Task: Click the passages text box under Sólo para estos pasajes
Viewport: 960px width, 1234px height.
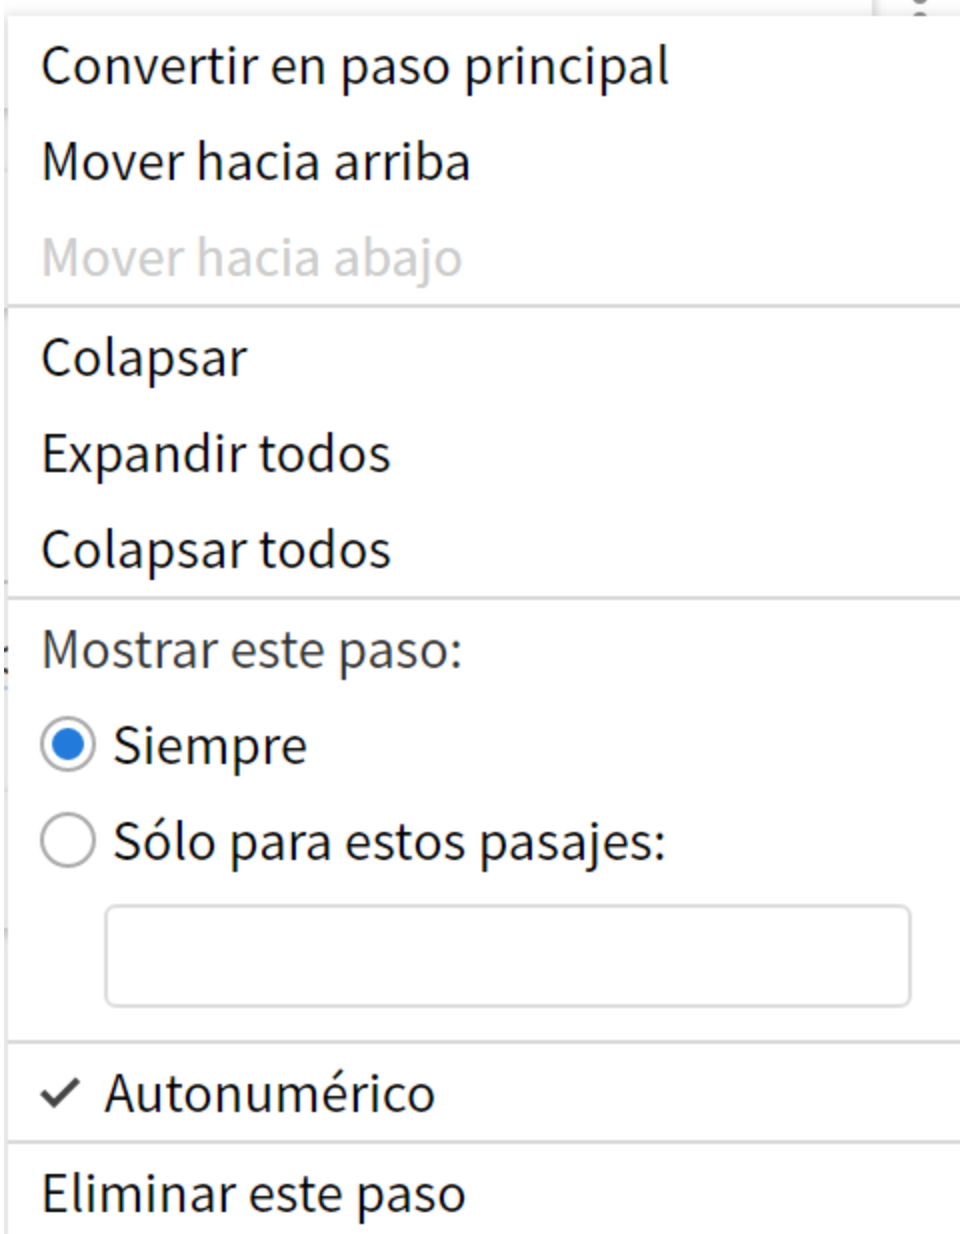Action: pos(508,956)
